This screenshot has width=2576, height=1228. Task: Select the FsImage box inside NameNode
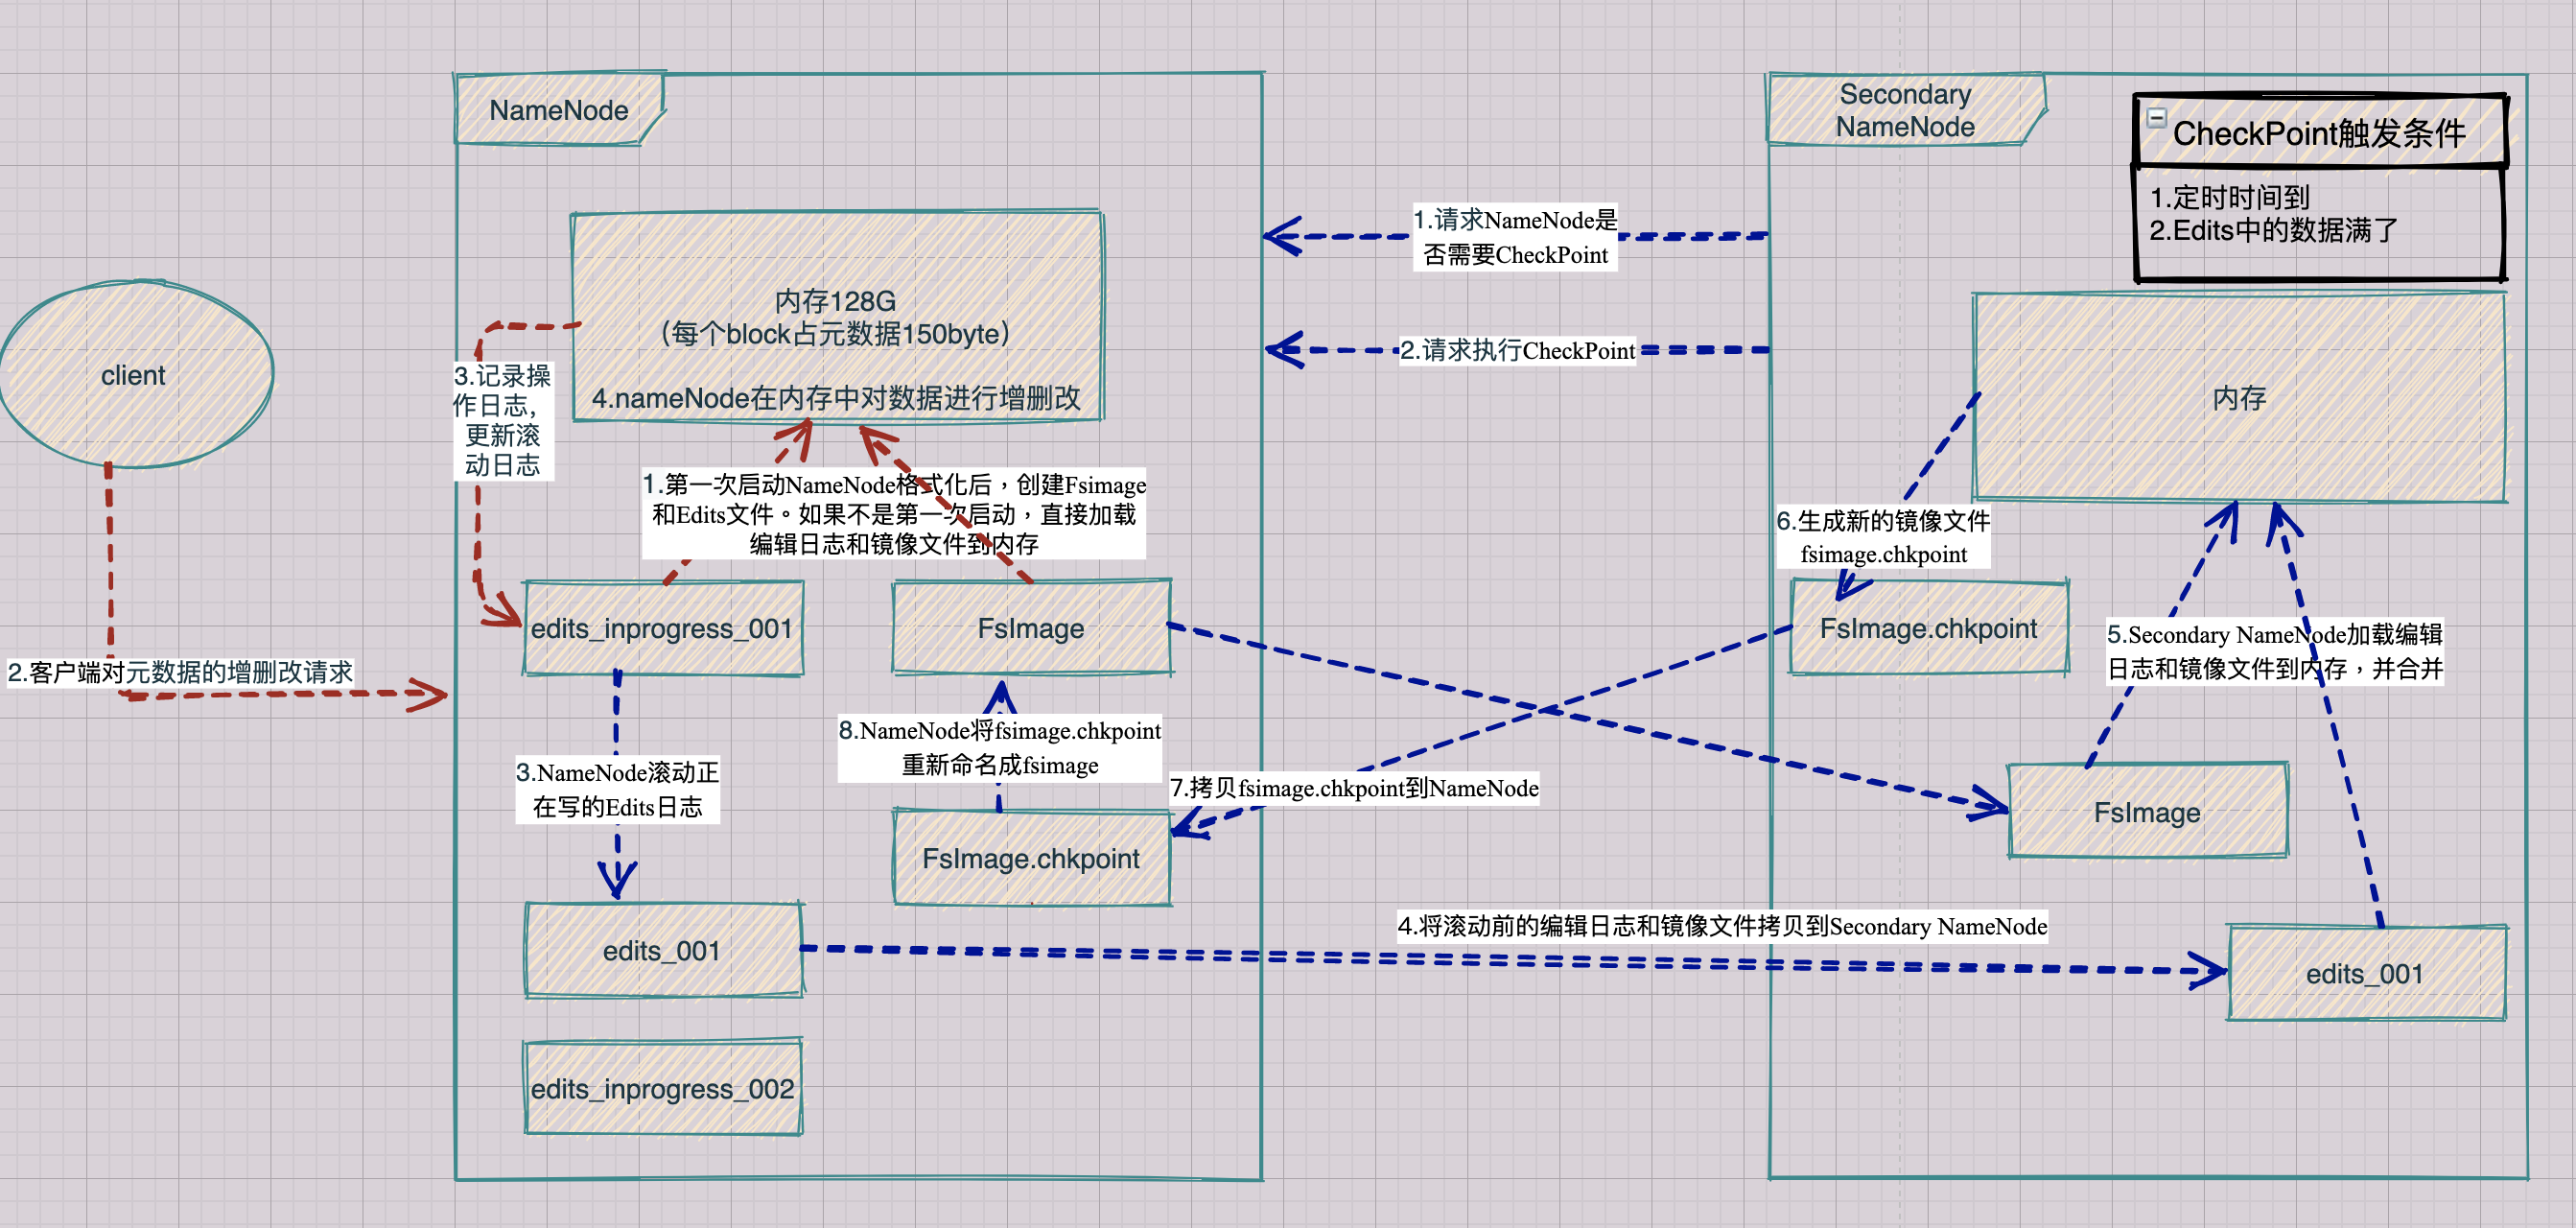[1030, 628]
